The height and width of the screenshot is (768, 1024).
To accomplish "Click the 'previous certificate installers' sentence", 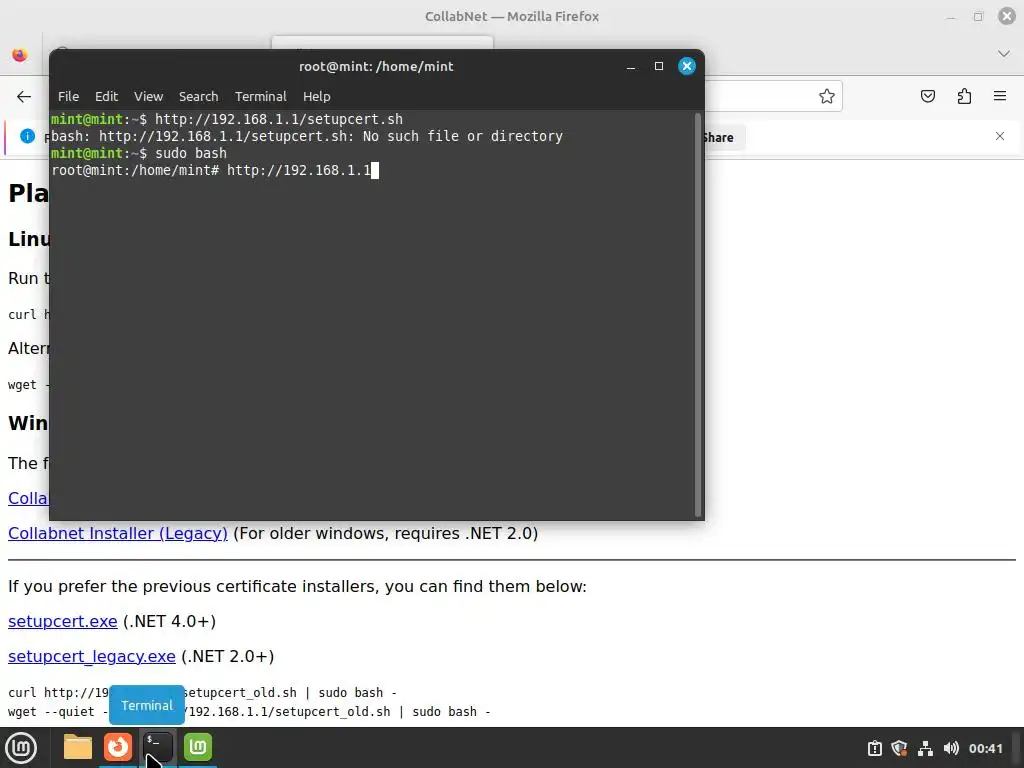I will pyautogui.click(x=297, y=586).
